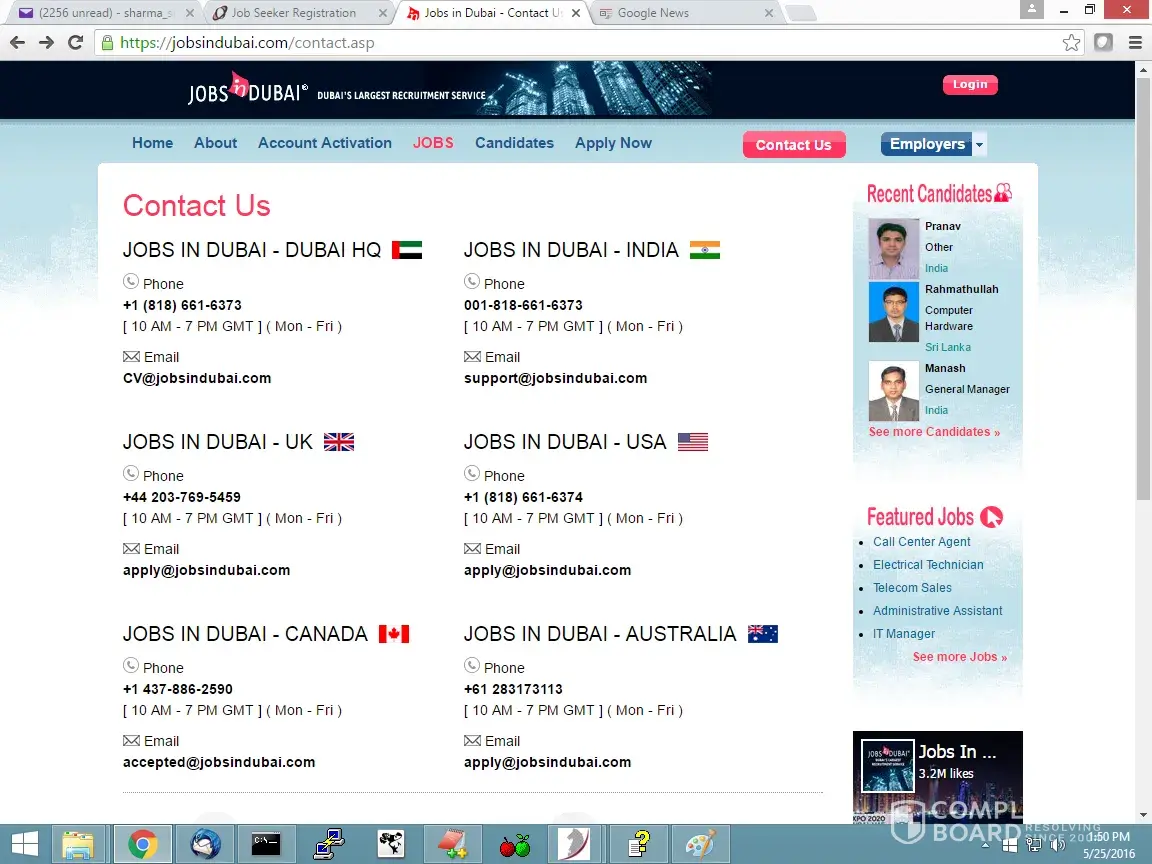Click the Australia flag icon

pos(763,633)
